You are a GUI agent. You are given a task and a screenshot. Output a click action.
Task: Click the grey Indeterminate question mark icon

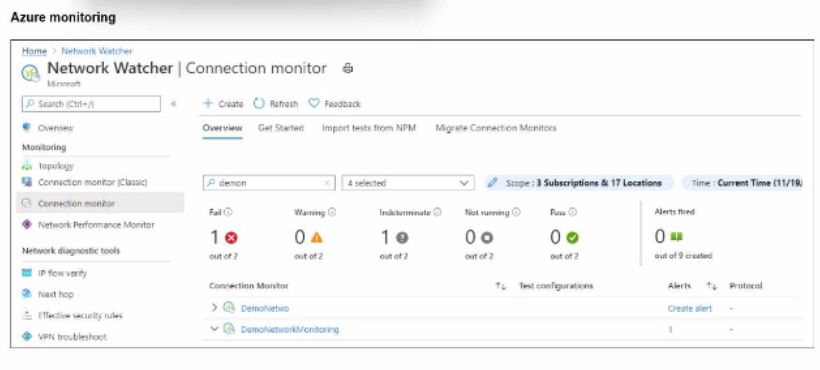tap(402, 238)
